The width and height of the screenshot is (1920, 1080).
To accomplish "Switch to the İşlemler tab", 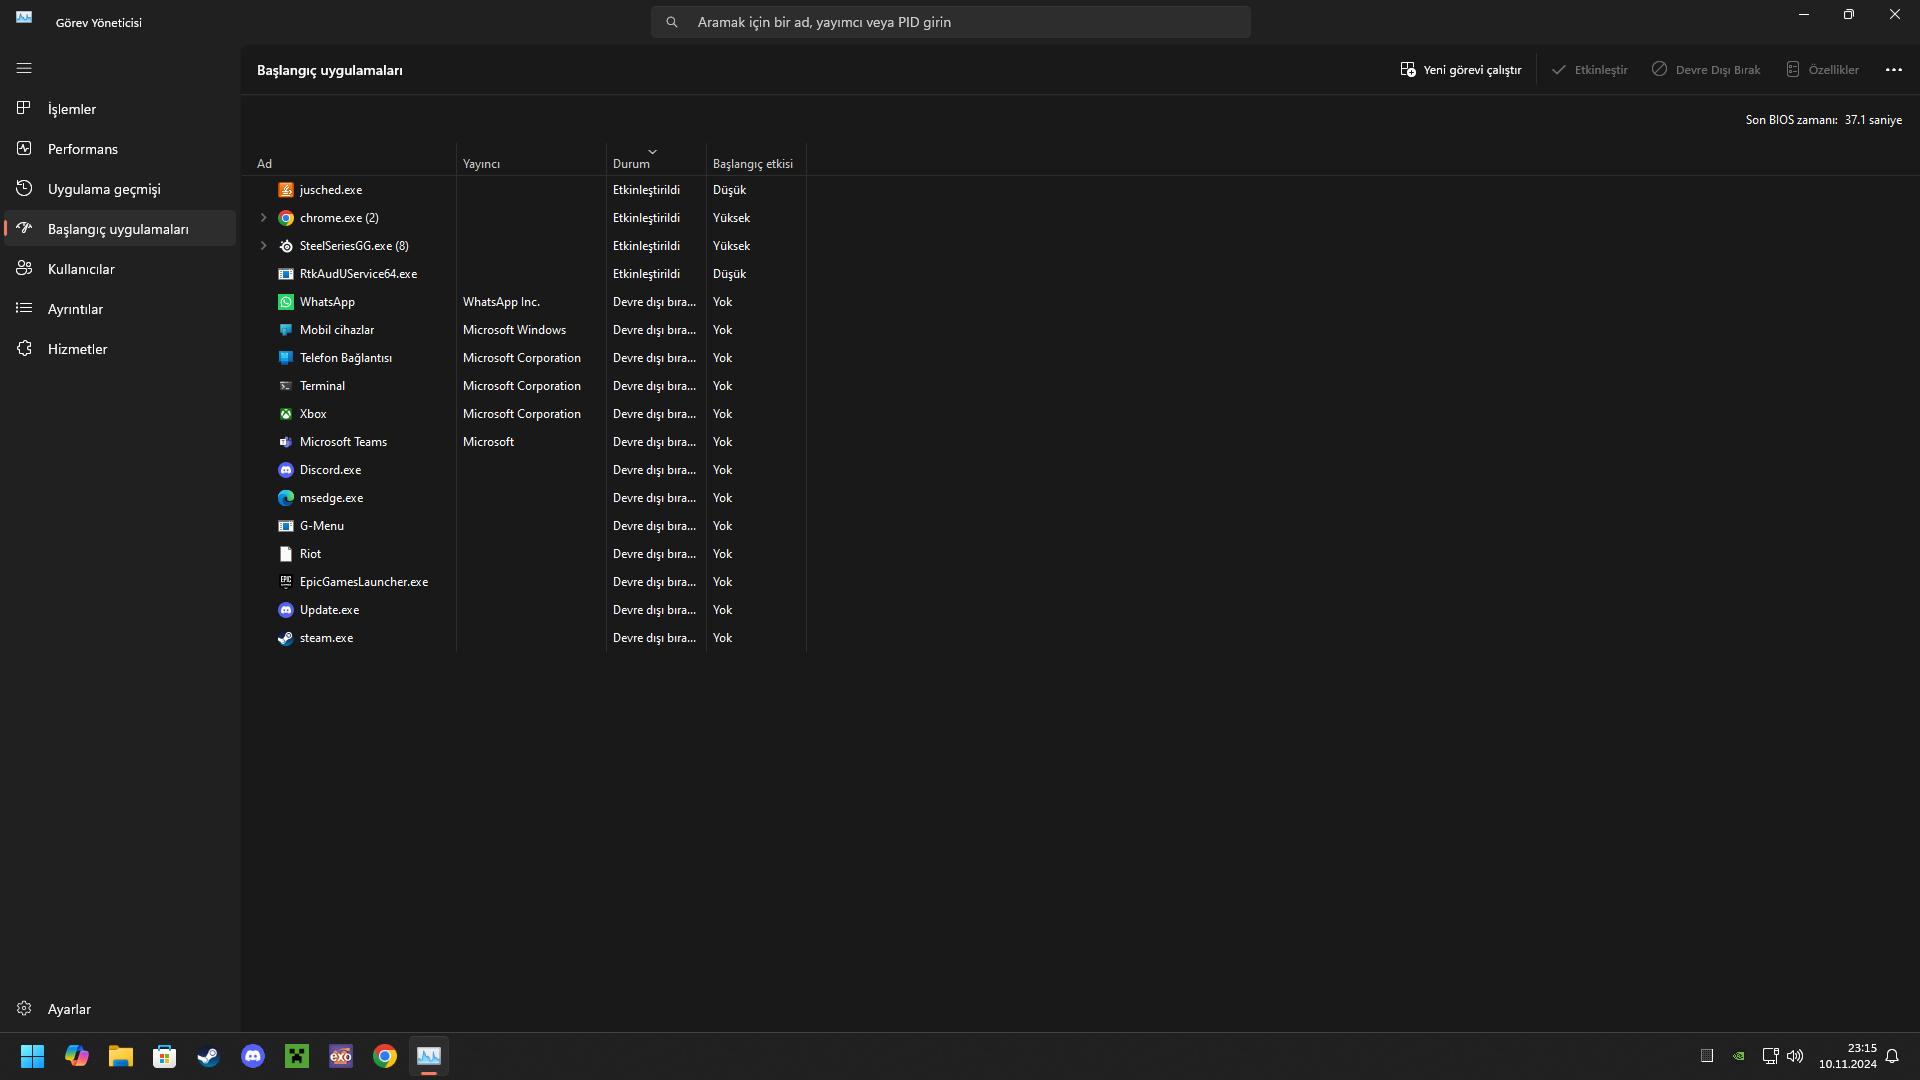I will click(72, 109).
